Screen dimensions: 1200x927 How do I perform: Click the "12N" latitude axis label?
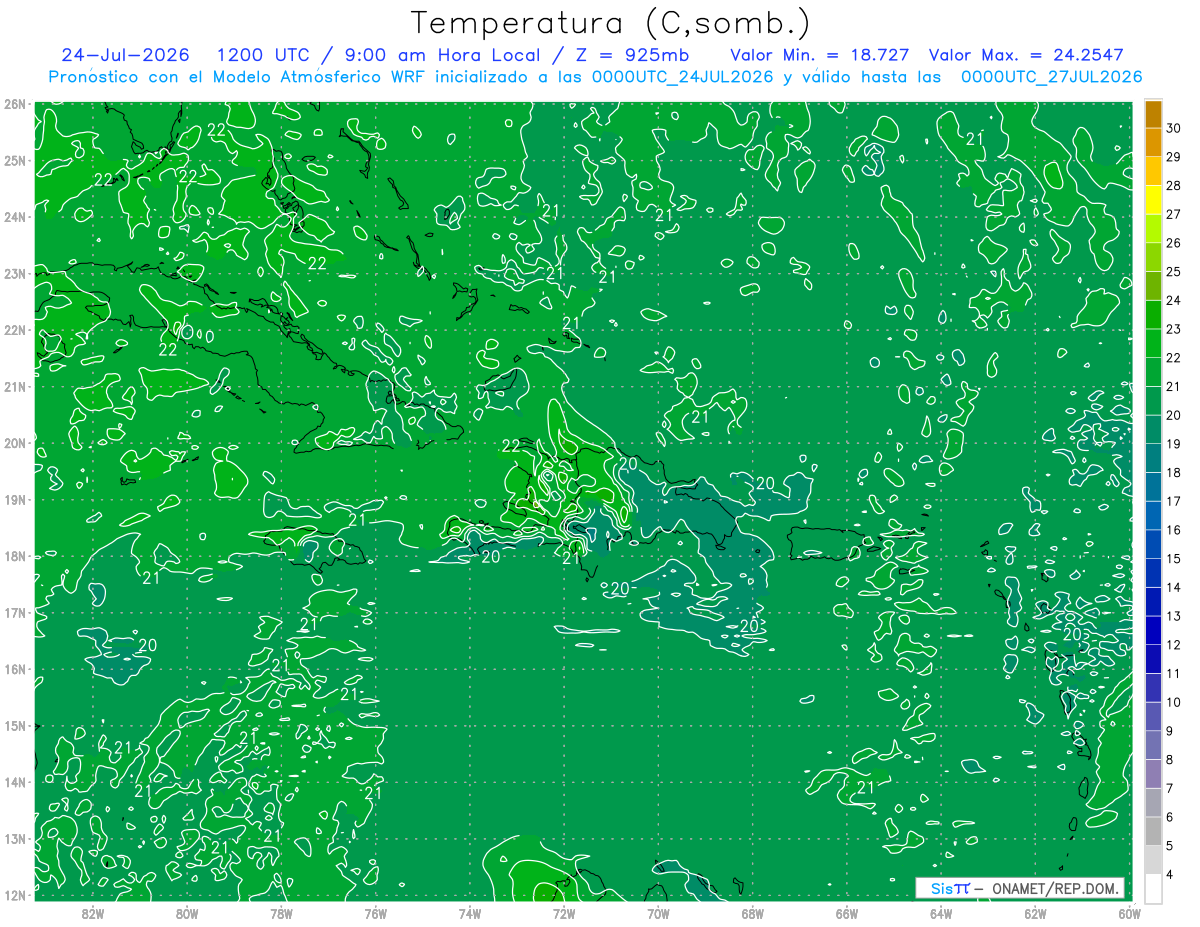tap(15, 895)
